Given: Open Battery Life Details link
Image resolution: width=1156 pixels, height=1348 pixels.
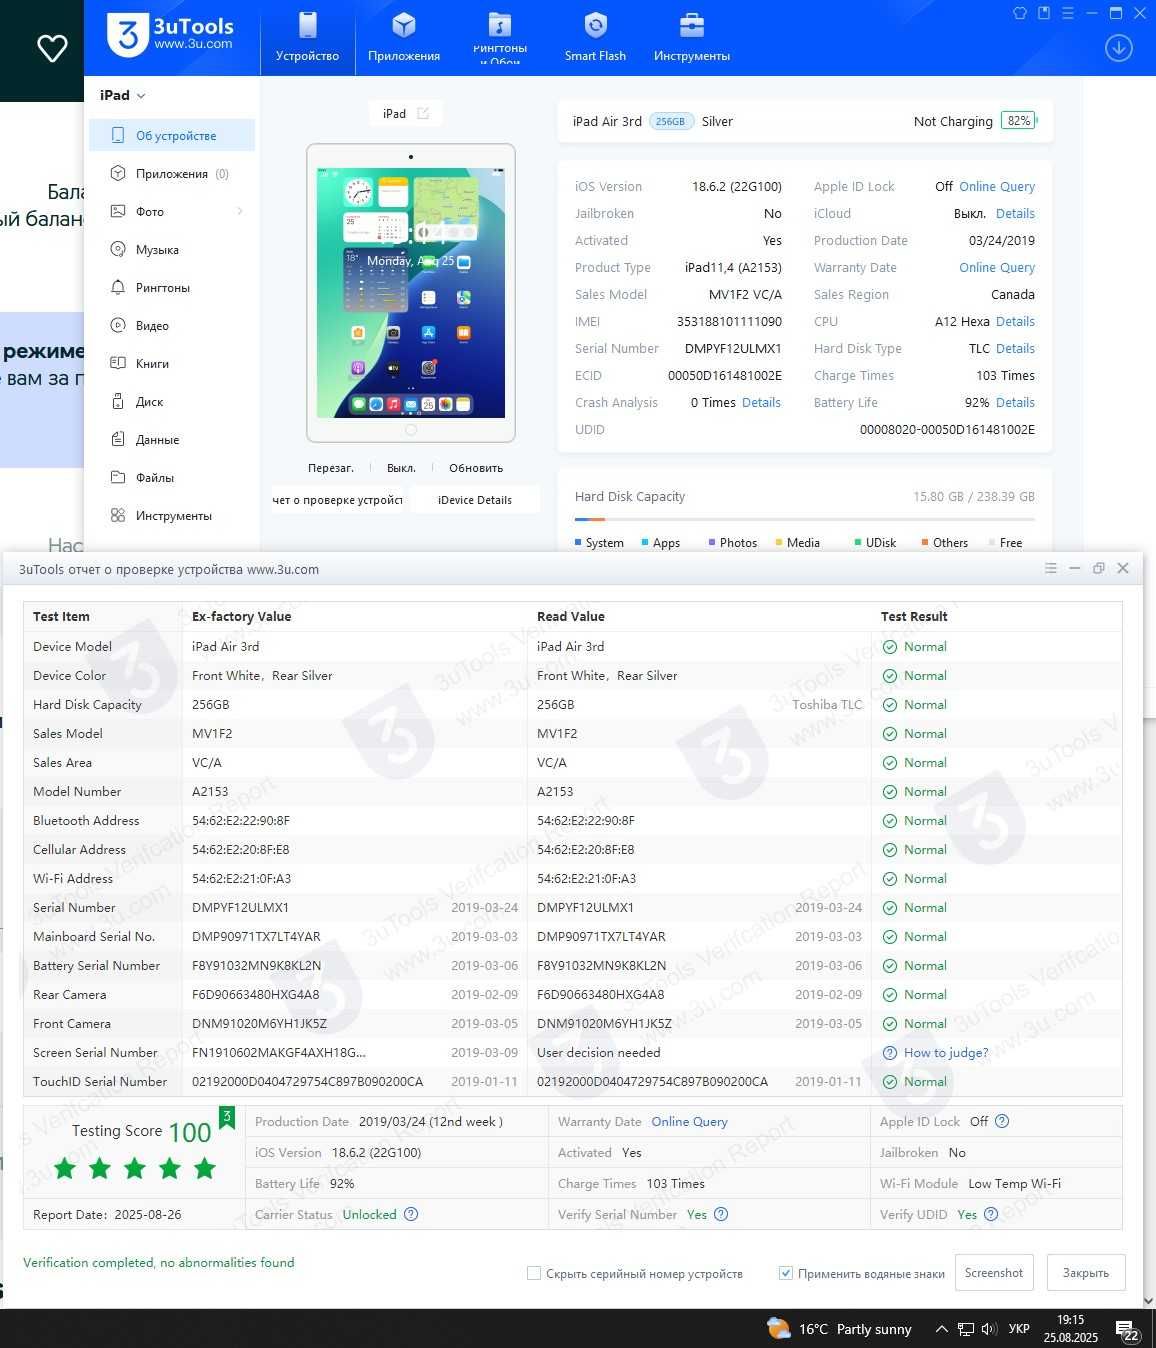Looking at the screenshot, I should coord(1015,402).
